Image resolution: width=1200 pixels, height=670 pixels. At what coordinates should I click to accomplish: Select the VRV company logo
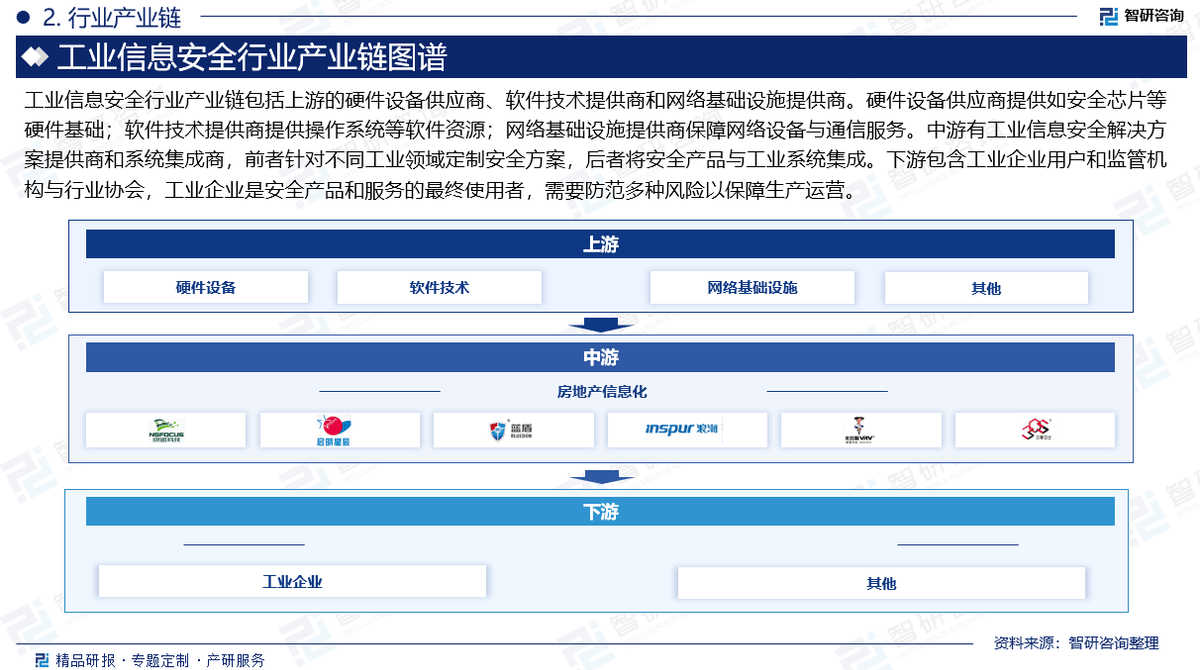click(x=860, y=430)
